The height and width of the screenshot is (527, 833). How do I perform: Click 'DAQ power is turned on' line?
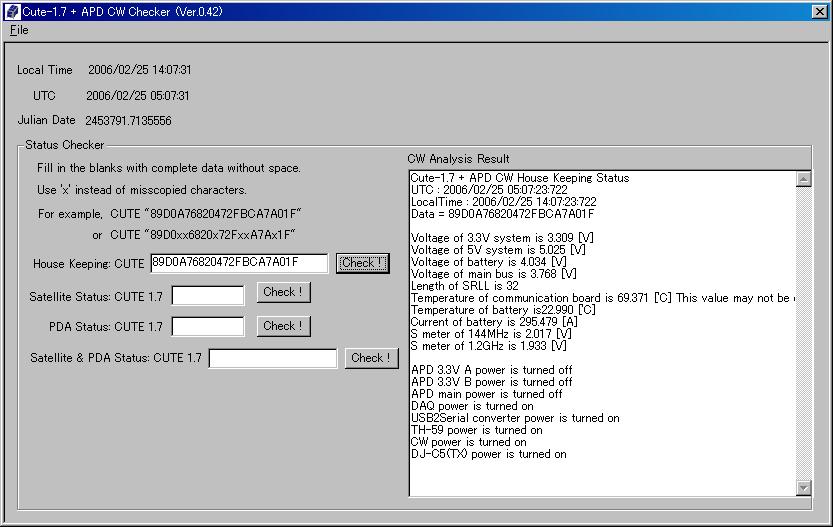[x=472, y=406]
